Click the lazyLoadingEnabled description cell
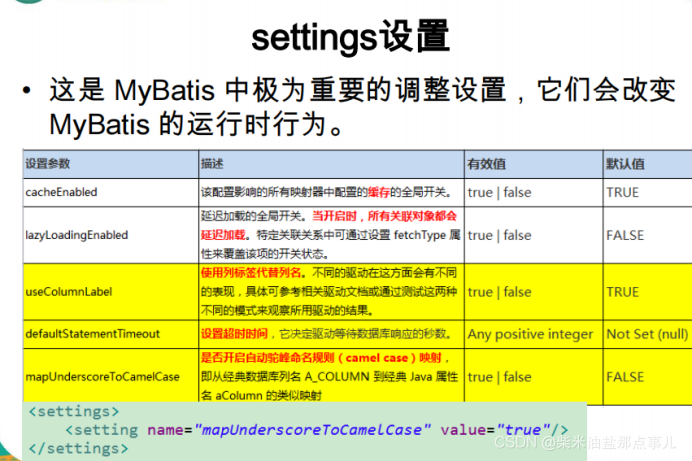This screenshot has height=461, width=692. (331, 235)
